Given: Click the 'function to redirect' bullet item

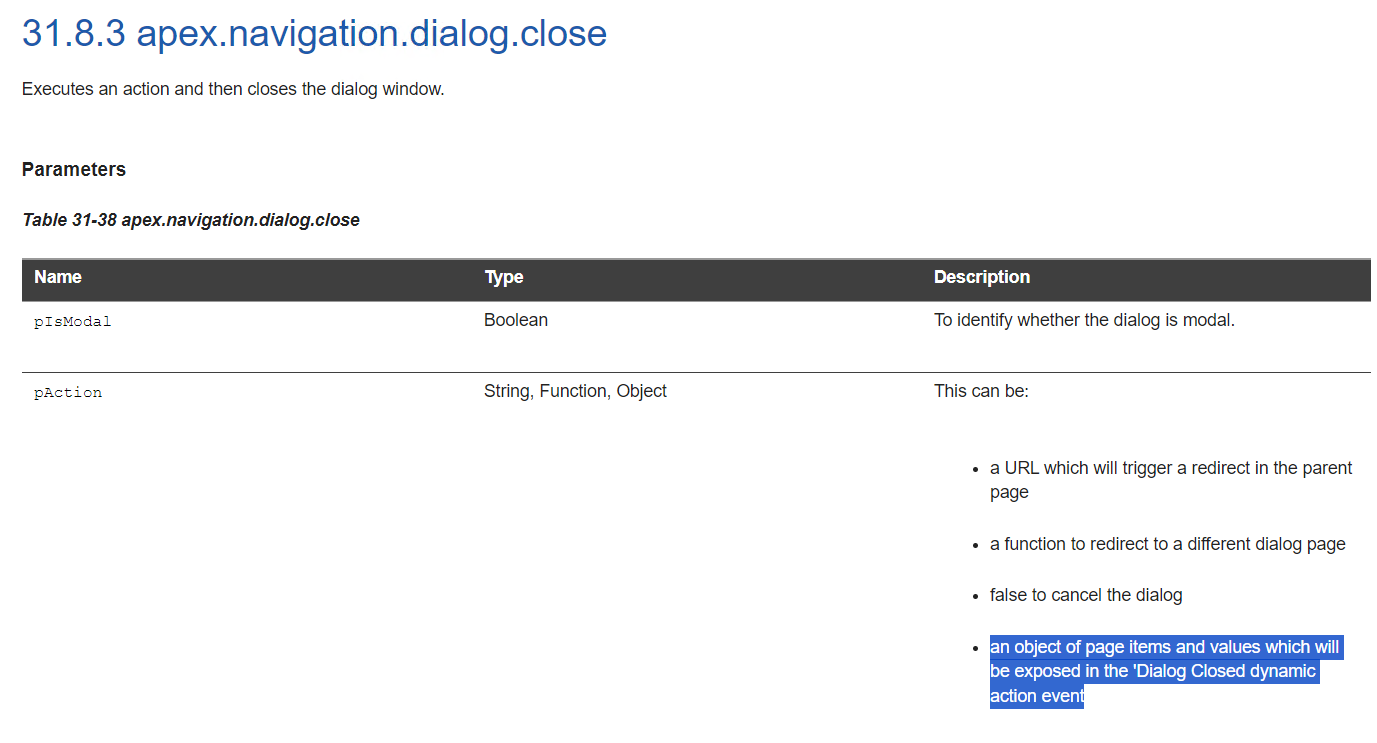Looking at the screenshot, I should tap(1167, 544).
